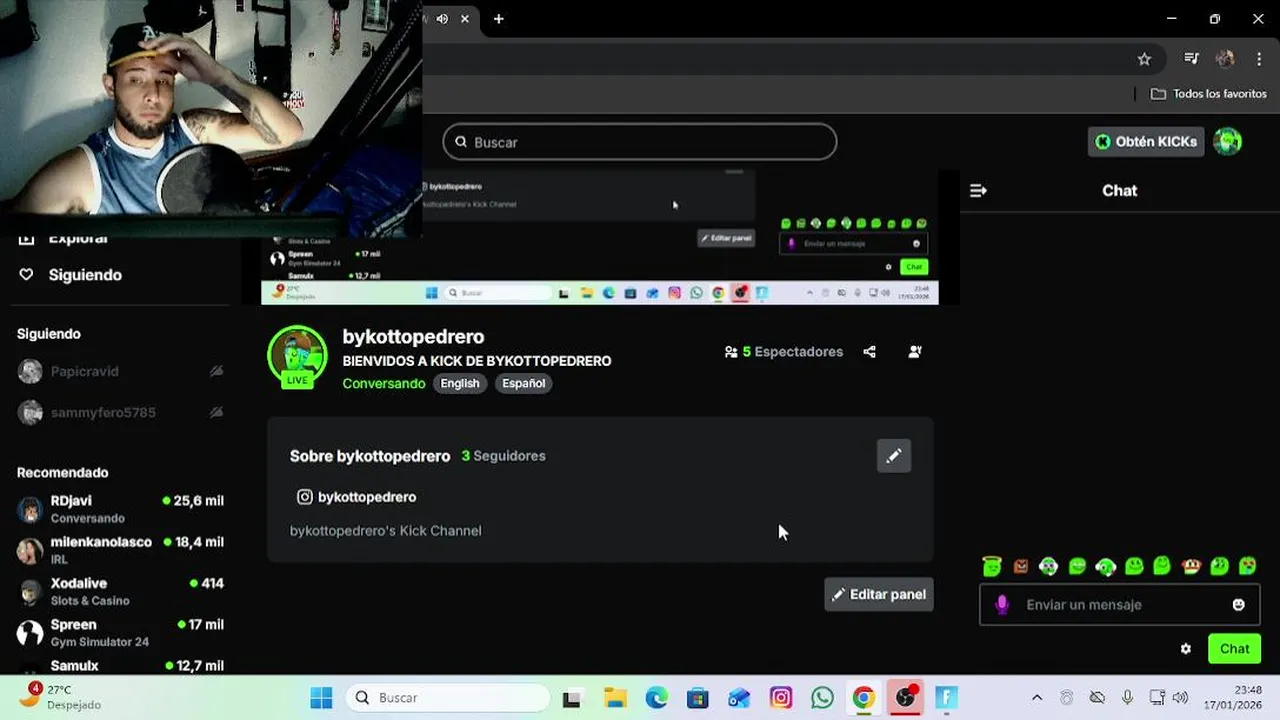This screenshot has width=1280, height=720.
Task: Open the 27°C weather widget
Action: (x=60, y=697)
